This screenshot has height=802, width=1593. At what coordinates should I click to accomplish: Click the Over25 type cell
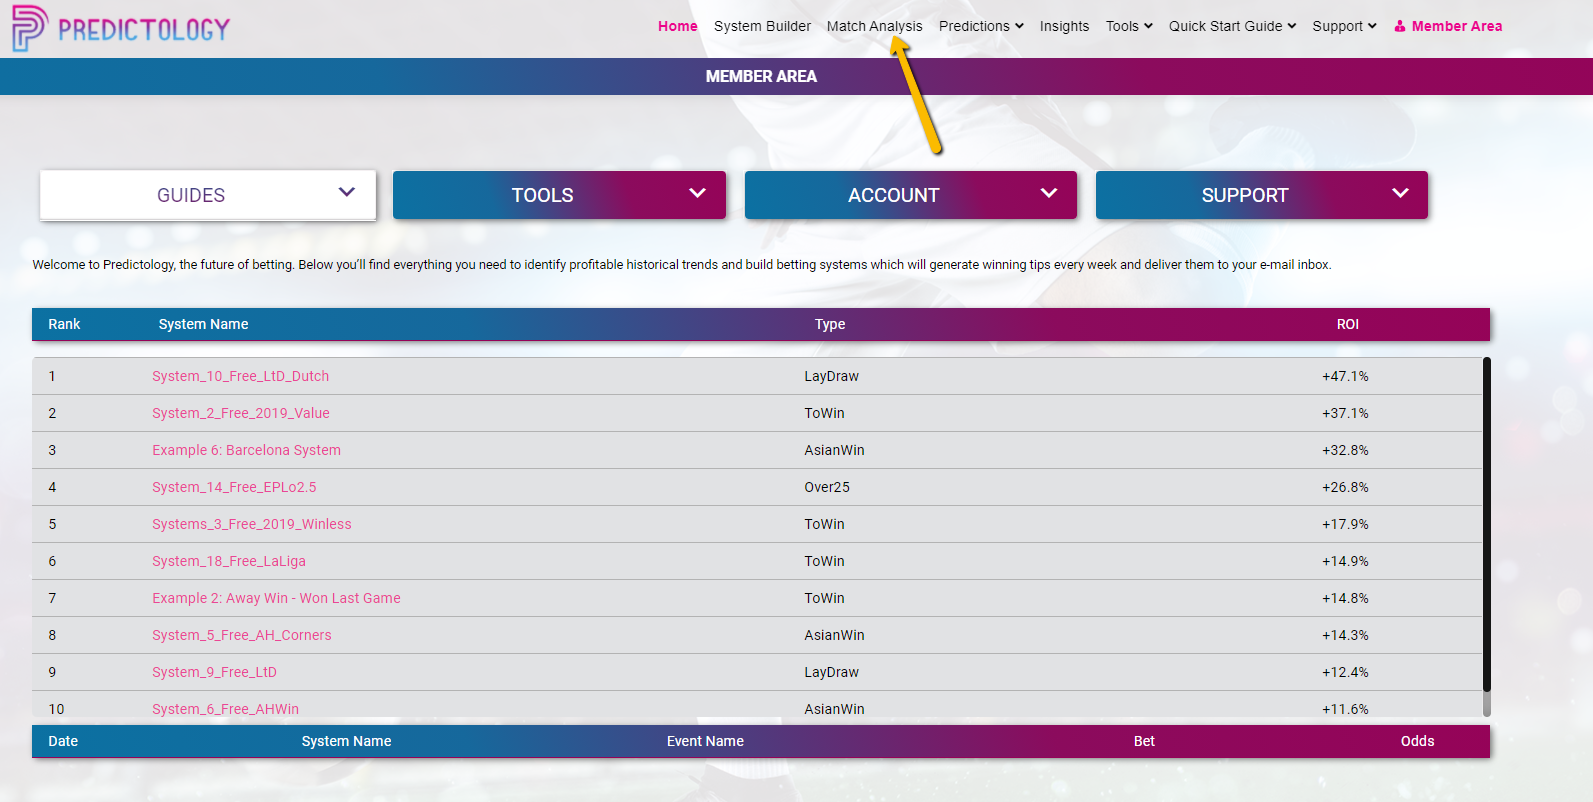click(x=827, y=487)
